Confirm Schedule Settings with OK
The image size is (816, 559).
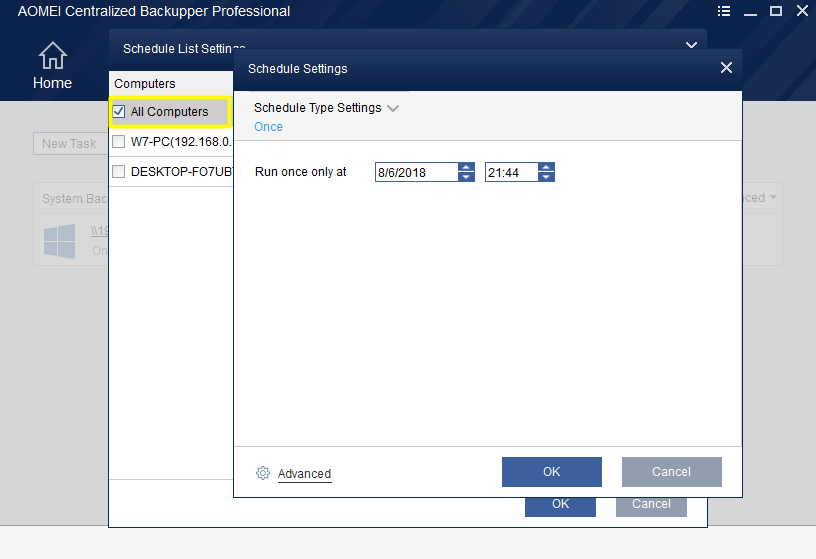pos(552,472)
